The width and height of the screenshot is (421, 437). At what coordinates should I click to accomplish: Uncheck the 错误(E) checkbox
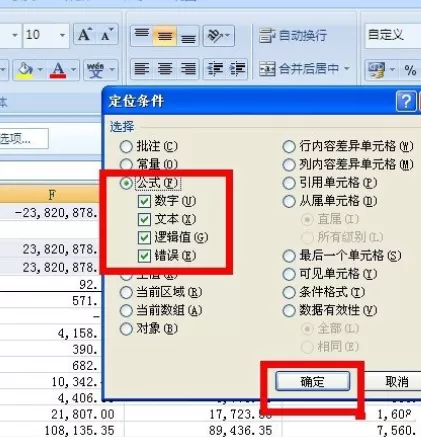144,256
